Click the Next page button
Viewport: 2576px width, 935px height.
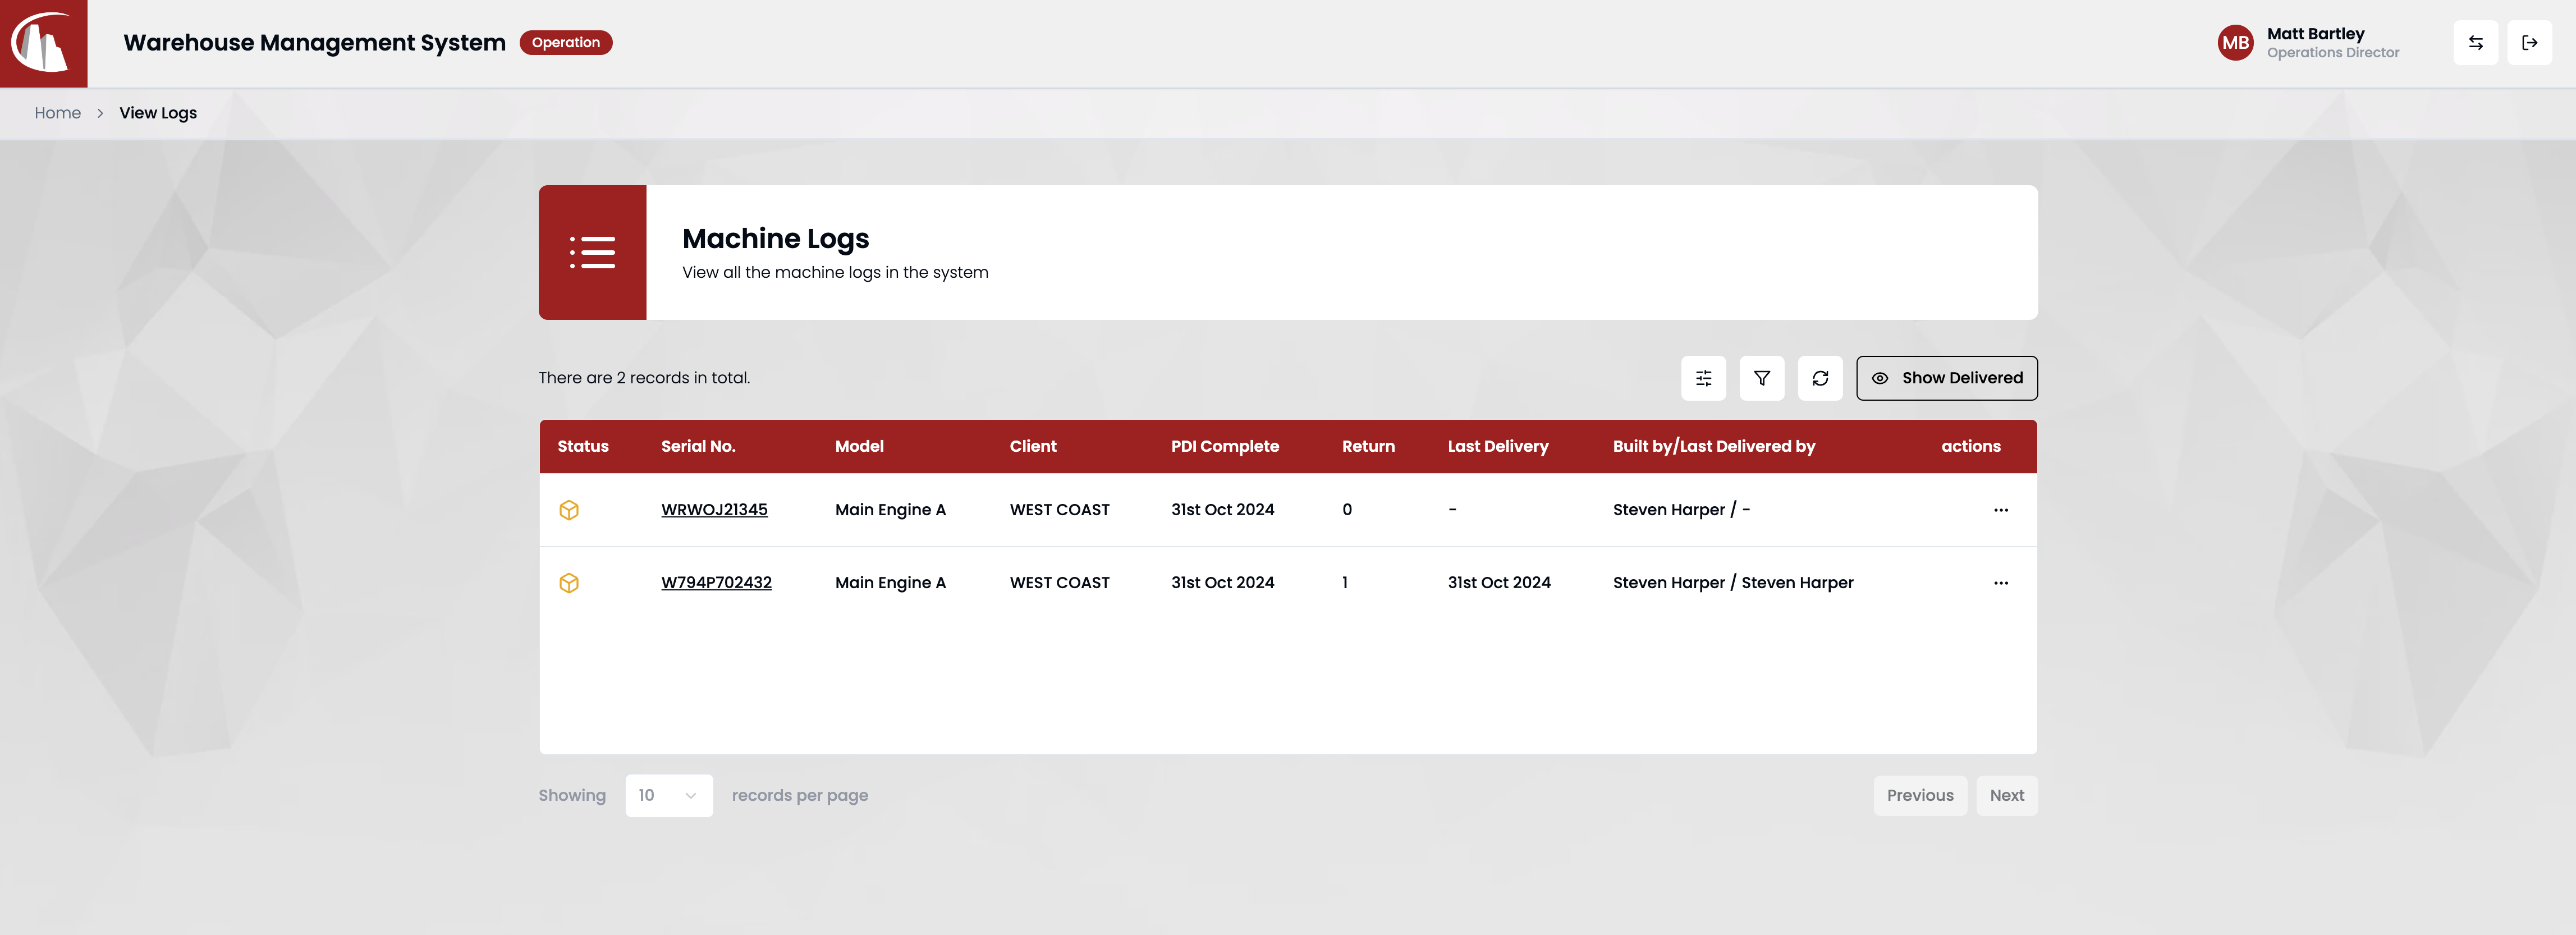(2007, 796)
